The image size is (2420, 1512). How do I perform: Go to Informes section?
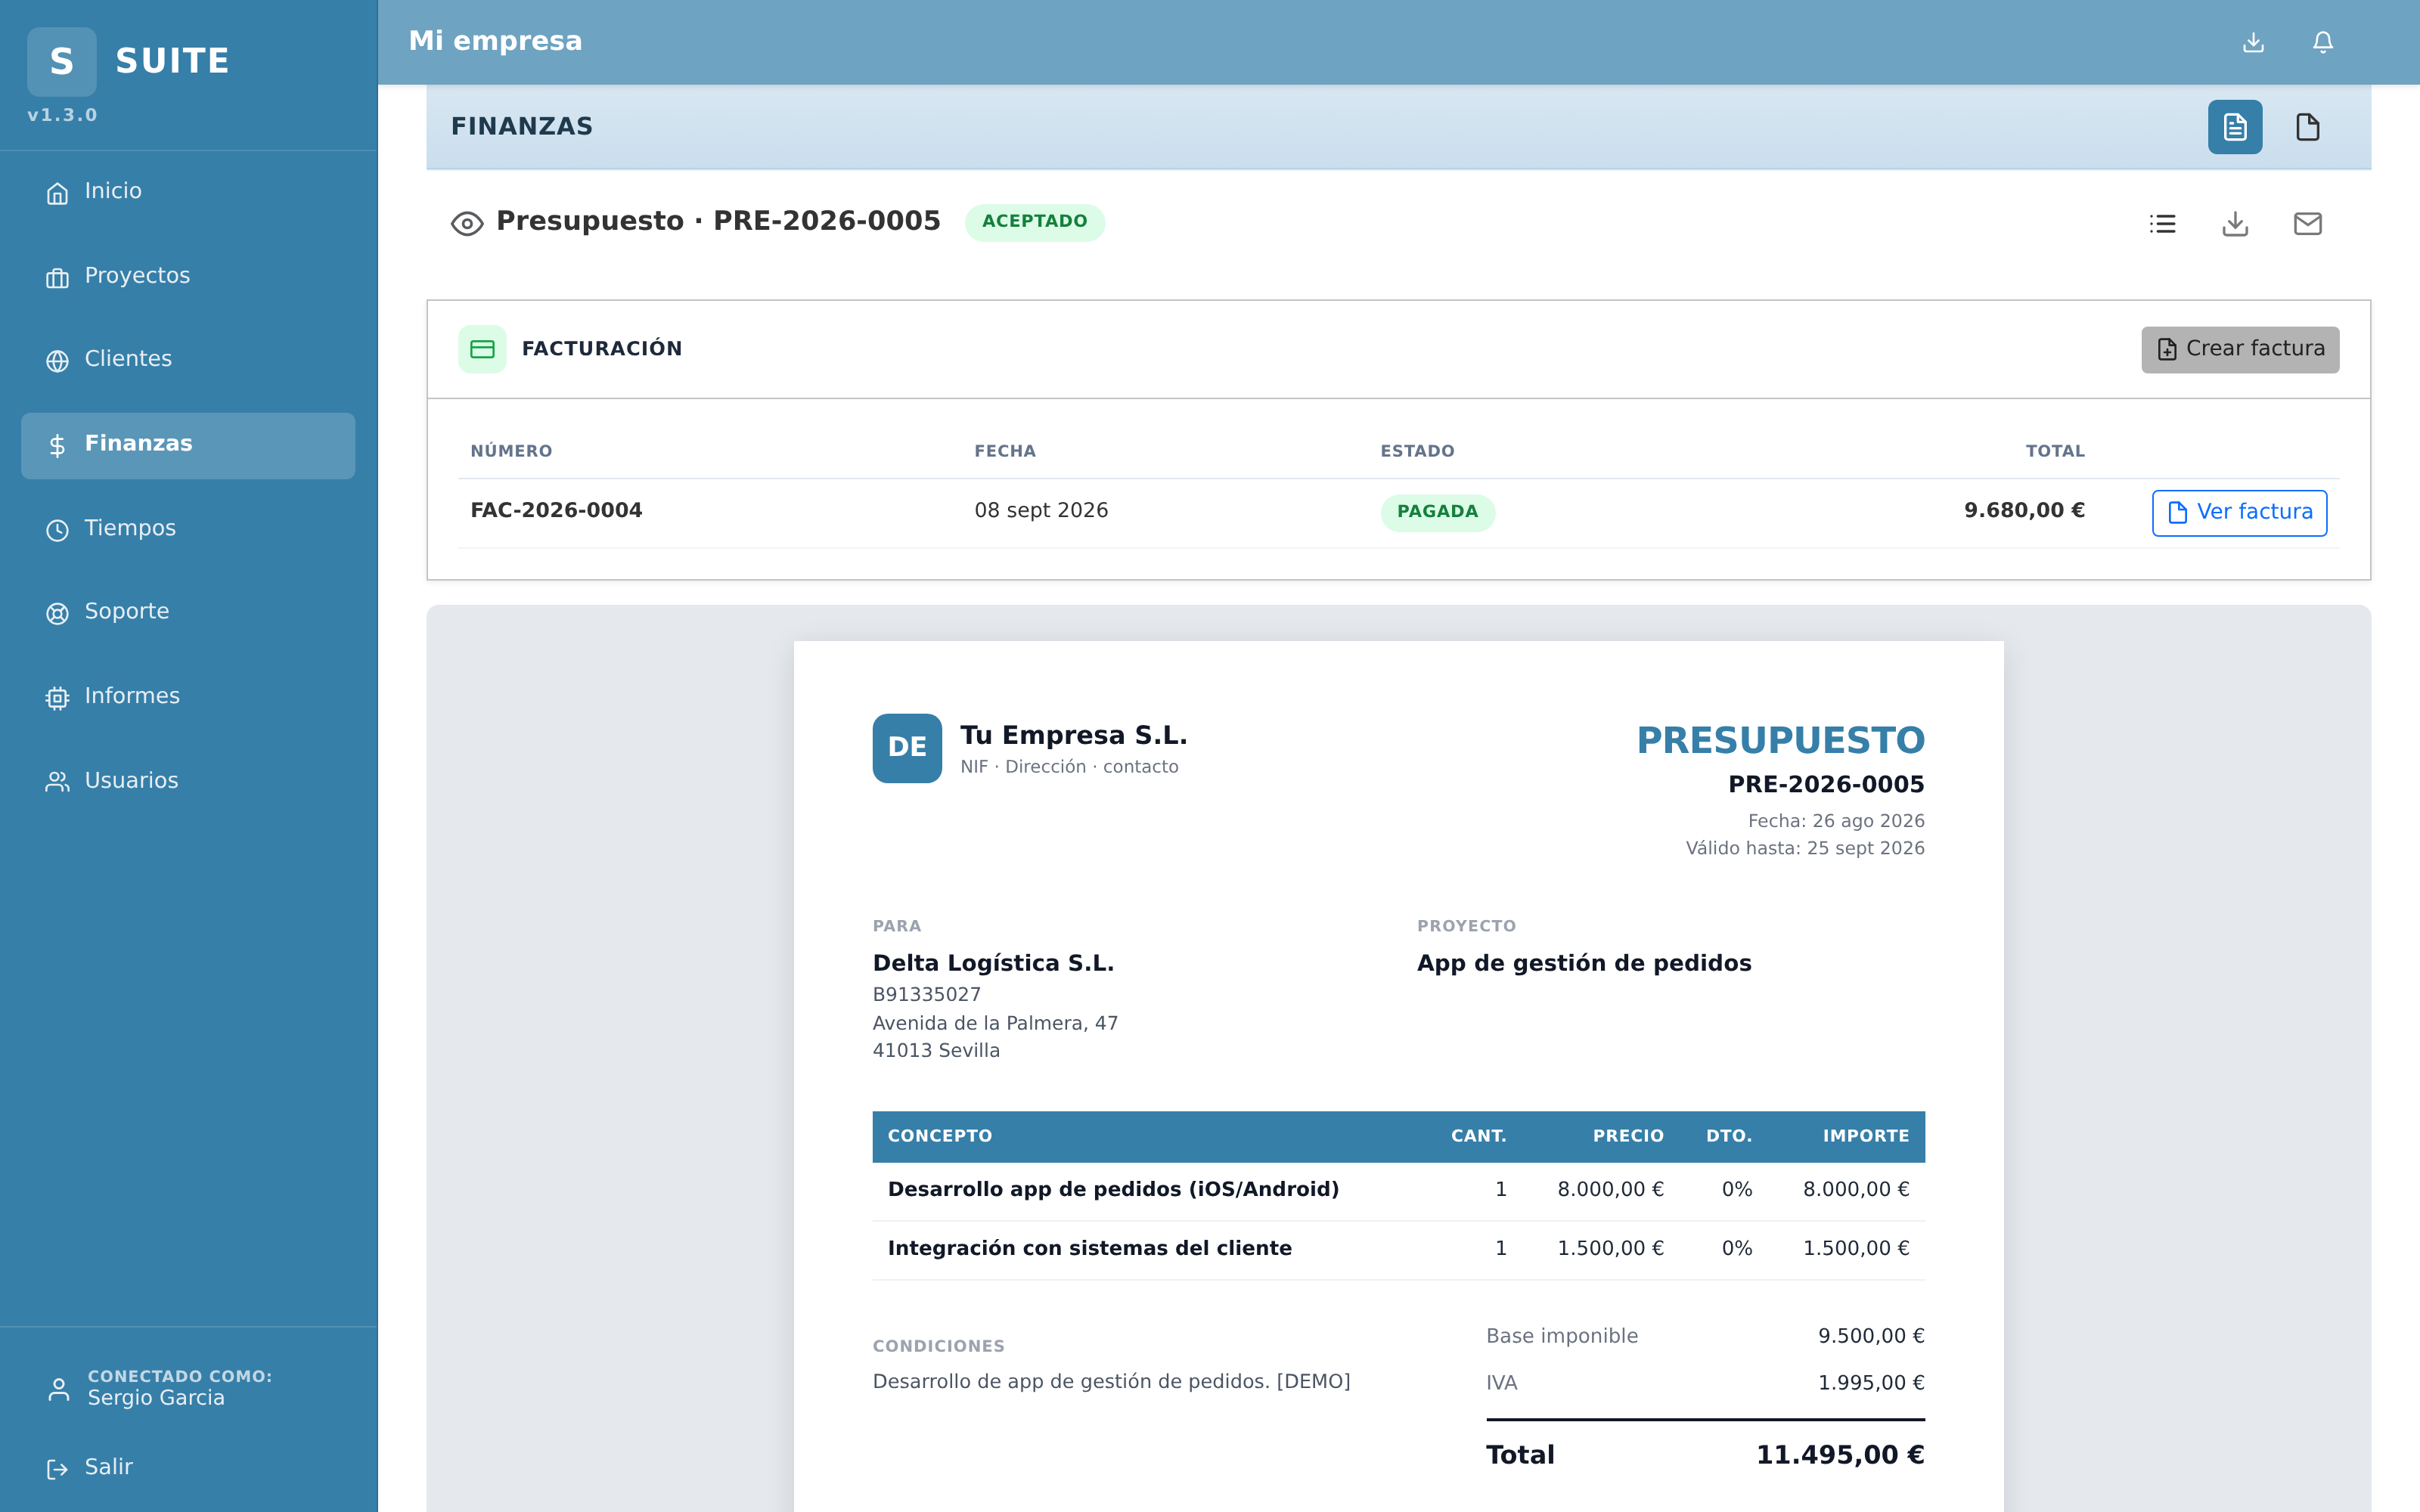tap(188, 697)
